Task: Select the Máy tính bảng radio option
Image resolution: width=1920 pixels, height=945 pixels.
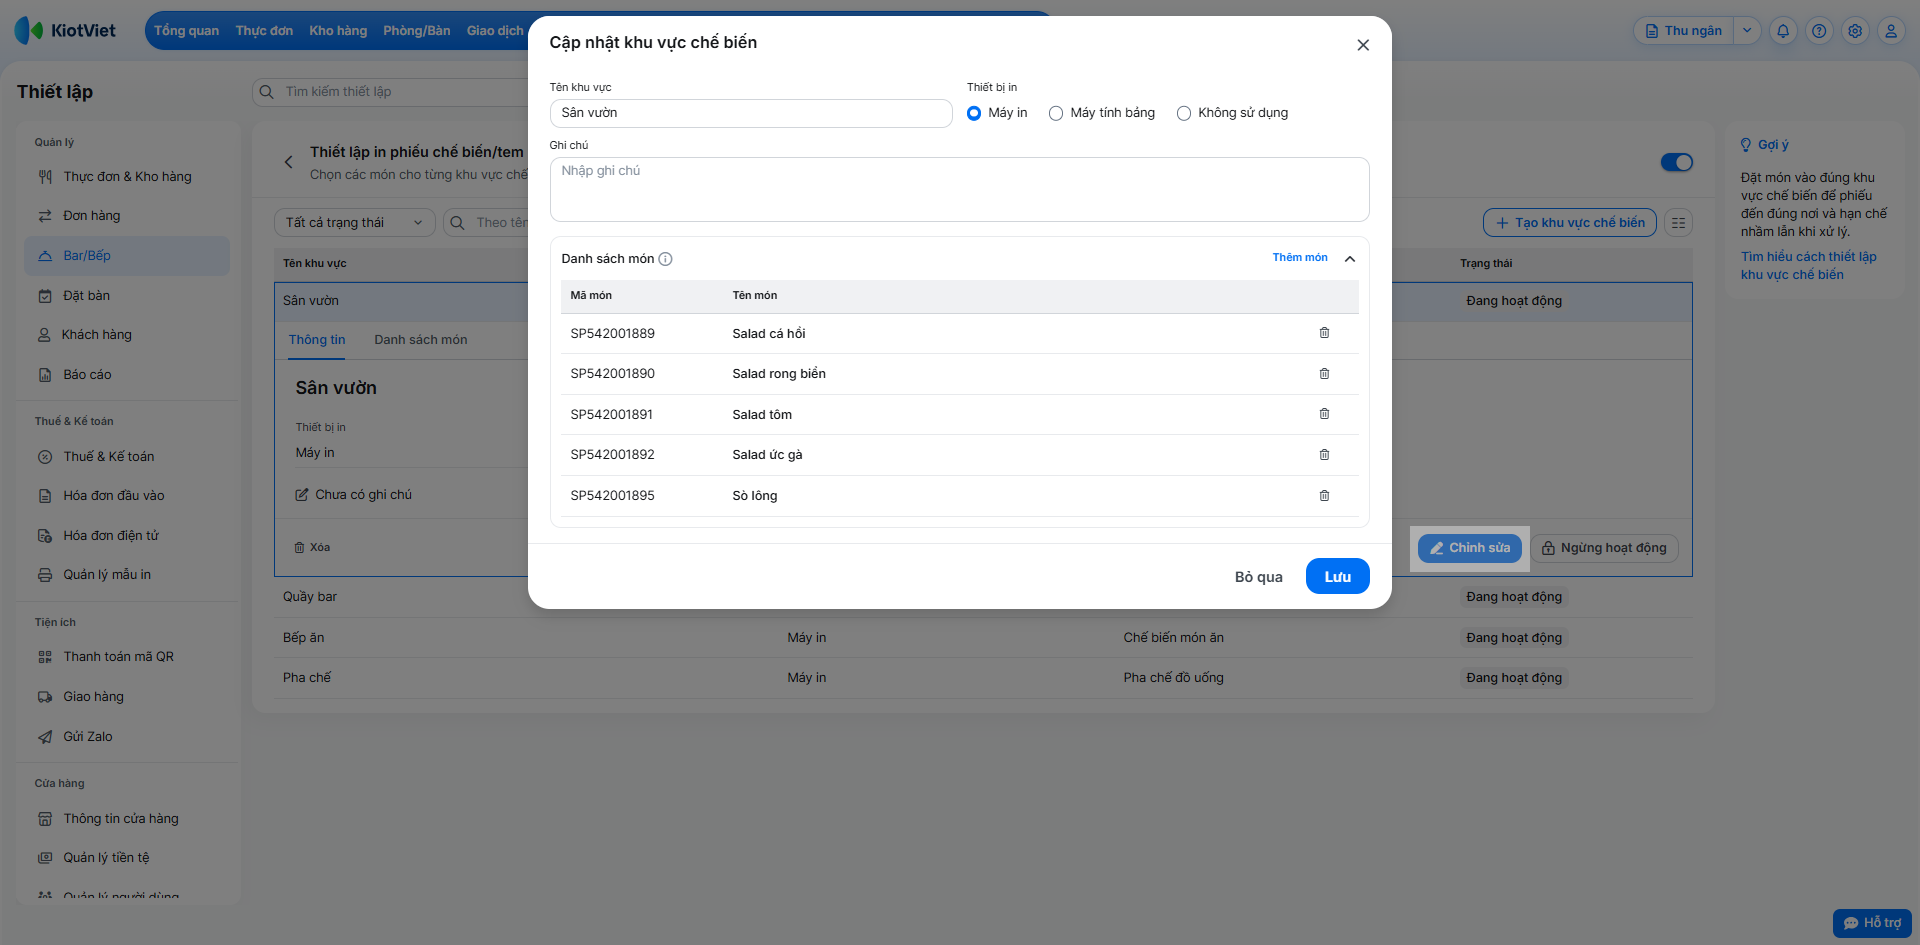Action: 1056,113
